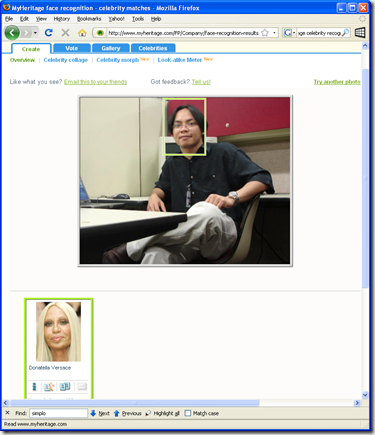The width and height of the screenshot is (375, 435).
Task: Switch to the Vote tab
Action: click(72, 48)
